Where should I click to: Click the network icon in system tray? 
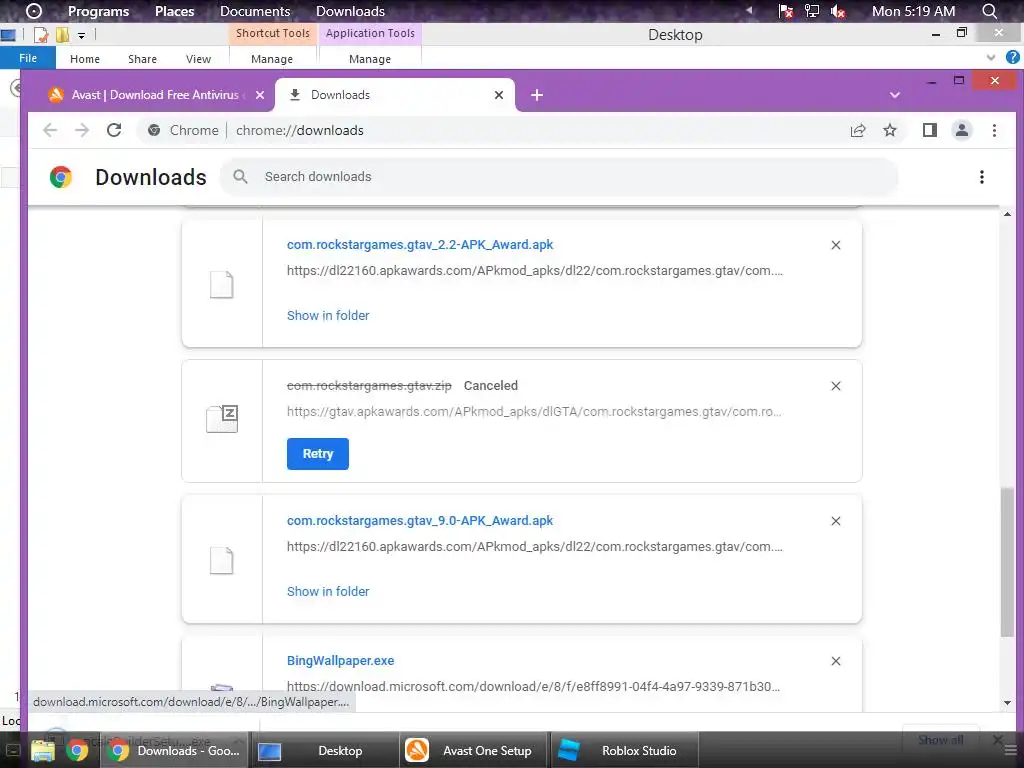click(811, 11)
